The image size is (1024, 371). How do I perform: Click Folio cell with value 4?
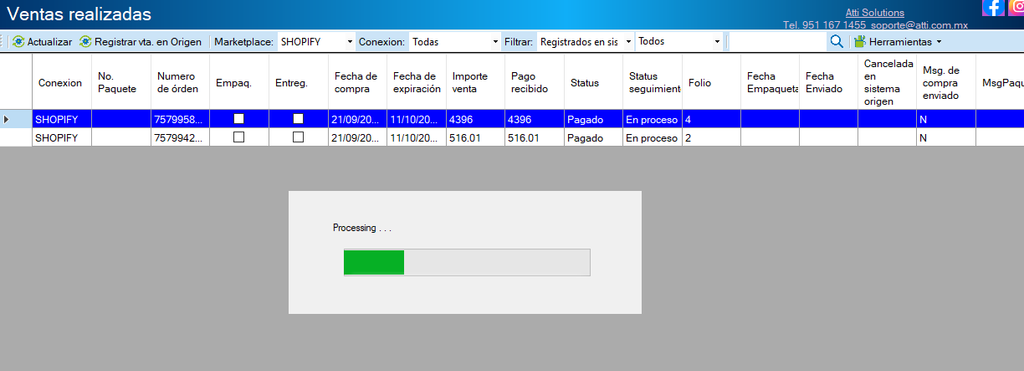712,120
